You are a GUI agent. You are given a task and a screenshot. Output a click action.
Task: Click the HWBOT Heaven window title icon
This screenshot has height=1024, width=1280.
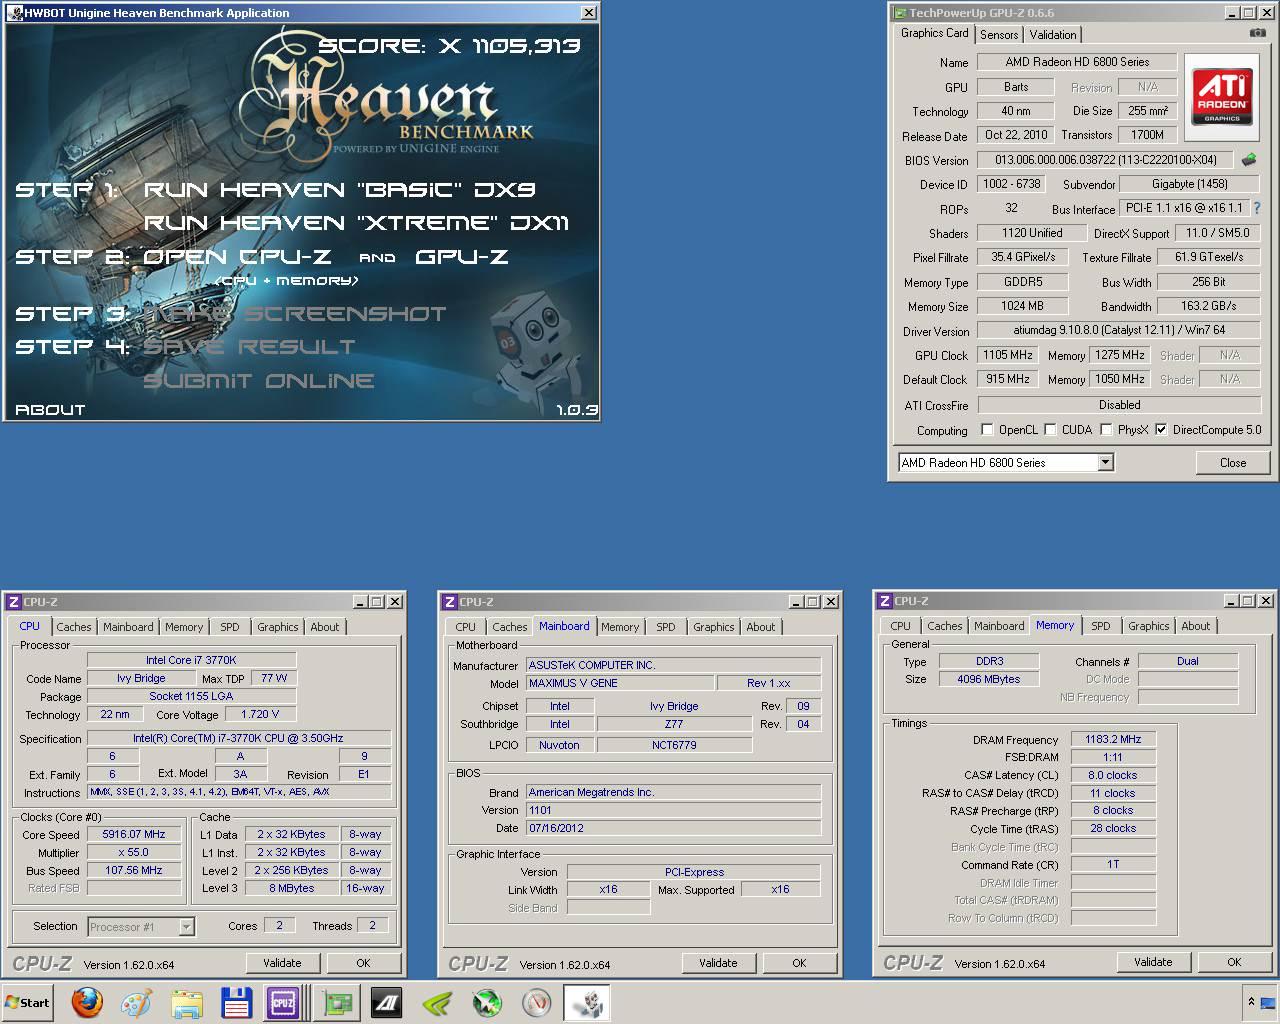pyautogui.click(x=13, y=13)
